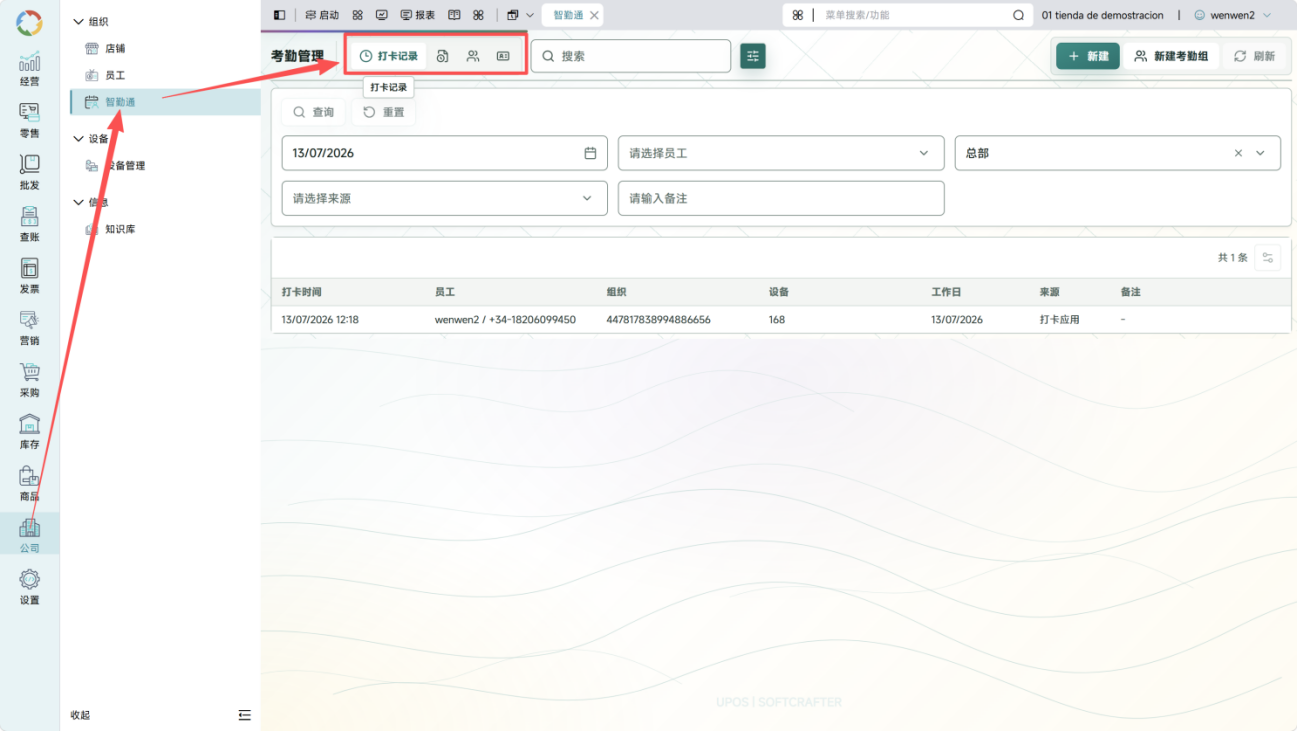
Task: Open the 查账 module
Action: (x=29, y=224)
